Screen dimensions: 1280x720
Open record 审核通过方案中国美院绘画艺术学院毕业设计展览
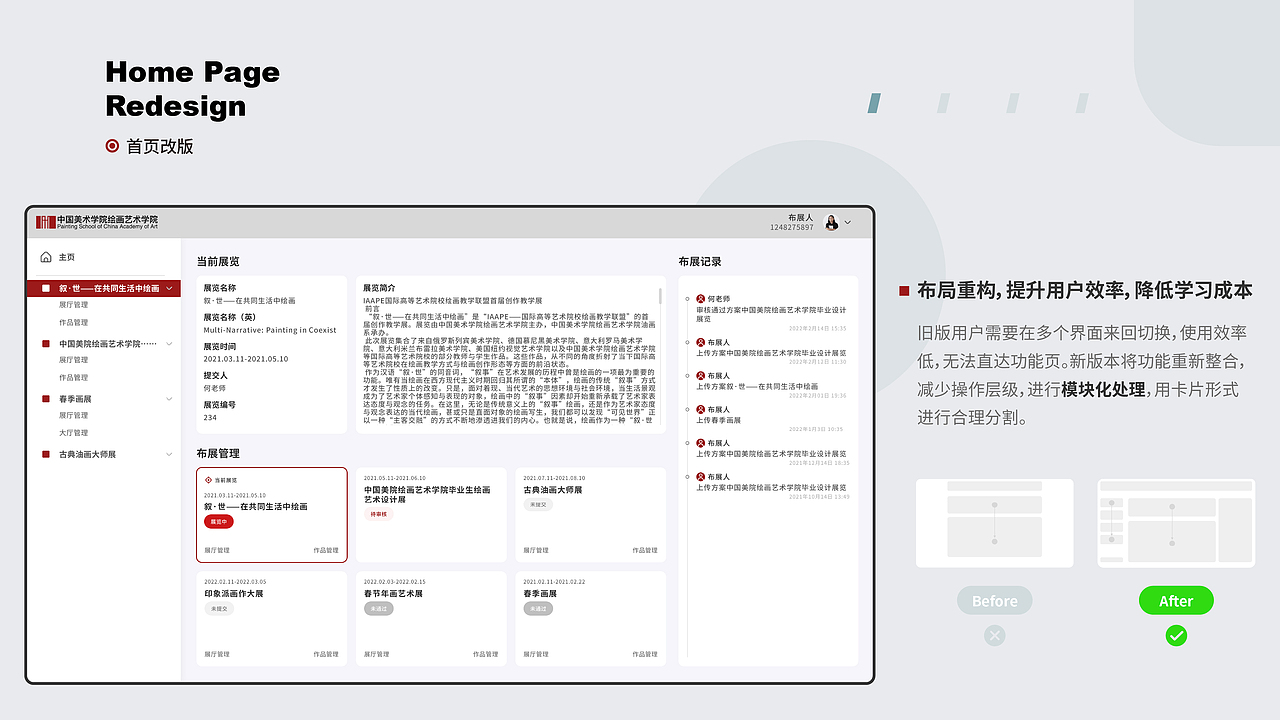coord(771,314)
